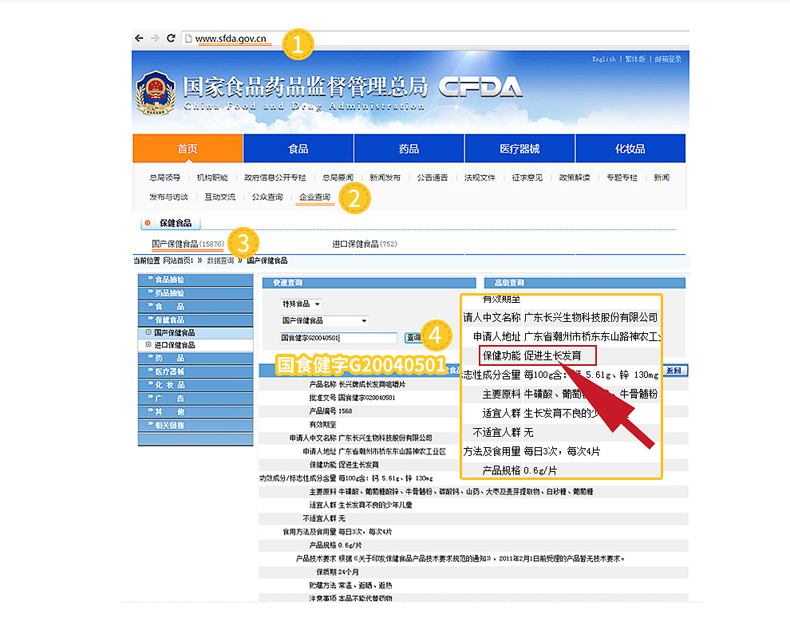Image resolution: width=790 pixels, height=640 pixels.
Task: Expand the 进口保健食品 tree node
Action: tap(149, 344)
